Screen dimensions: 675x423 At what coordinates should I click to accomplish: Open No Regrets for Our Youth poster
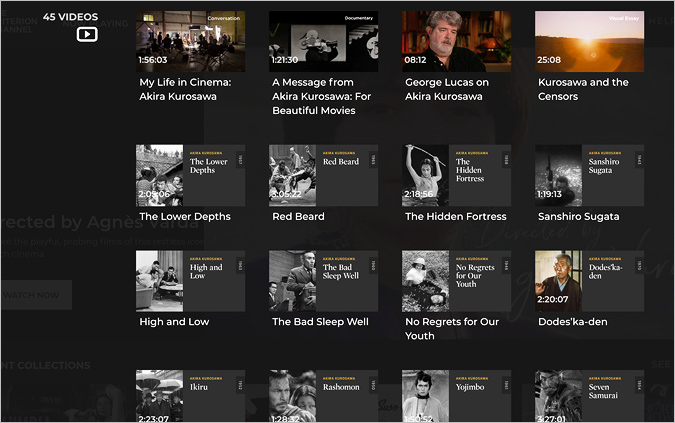[456, 281]
